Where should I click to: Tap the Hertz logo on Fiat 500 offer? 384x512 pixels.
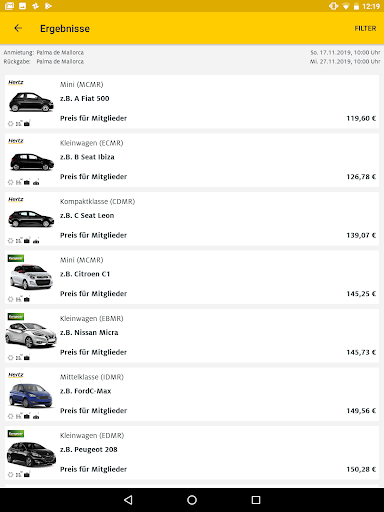click(16, 82)
